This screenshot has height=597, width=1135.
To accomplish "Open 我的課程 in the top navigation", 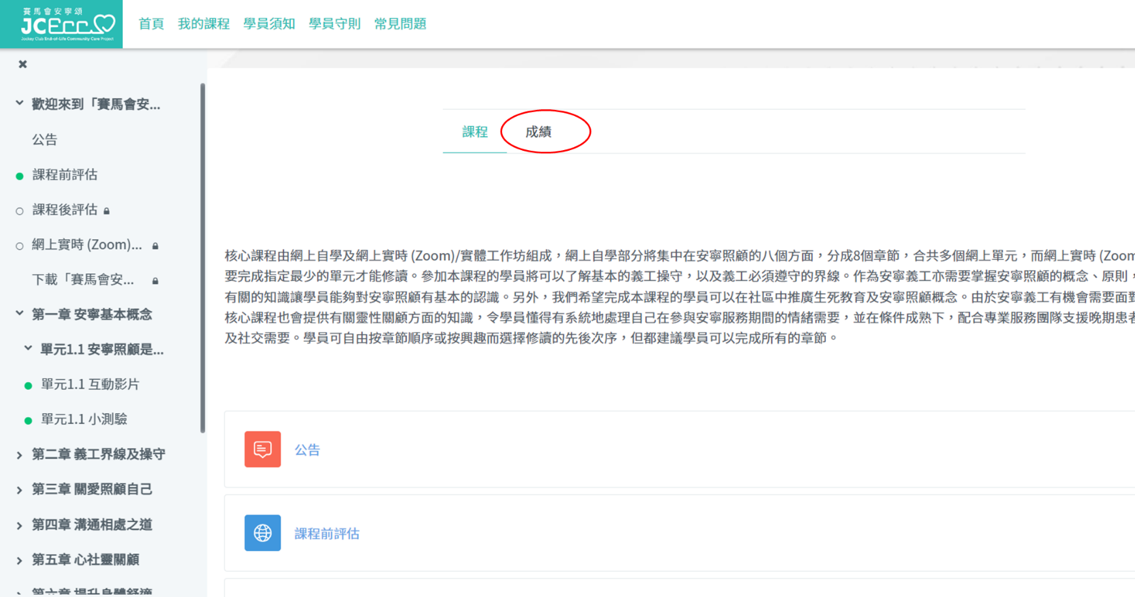I will 203,24.
